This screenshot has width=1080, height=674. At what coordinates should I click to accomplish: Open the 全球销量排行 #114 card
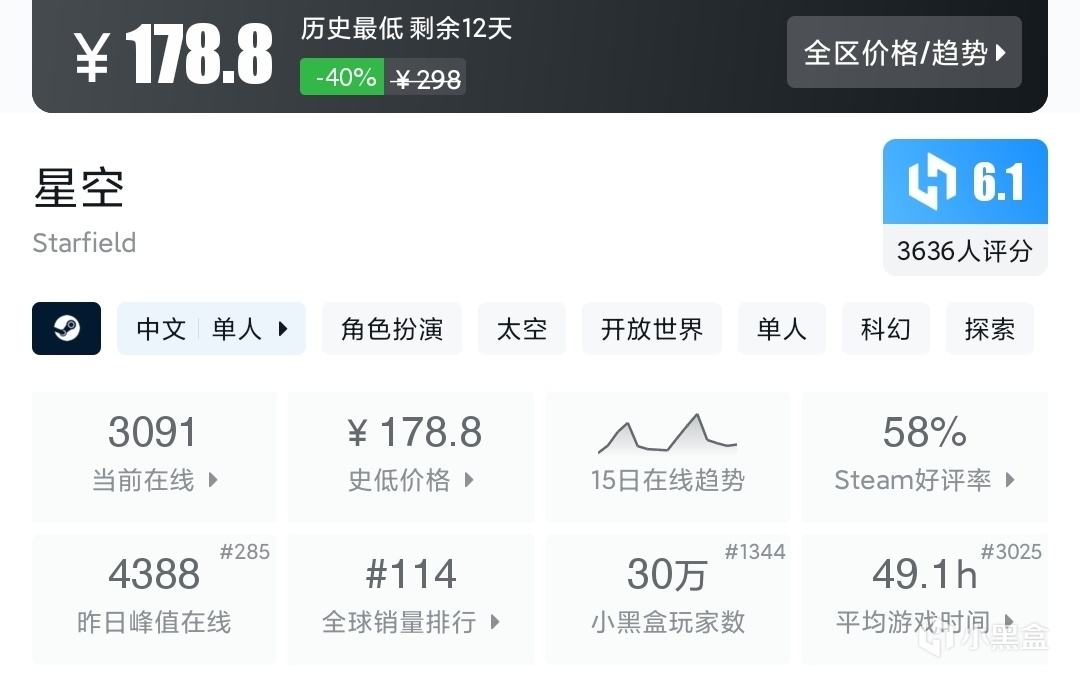(411, 599)
